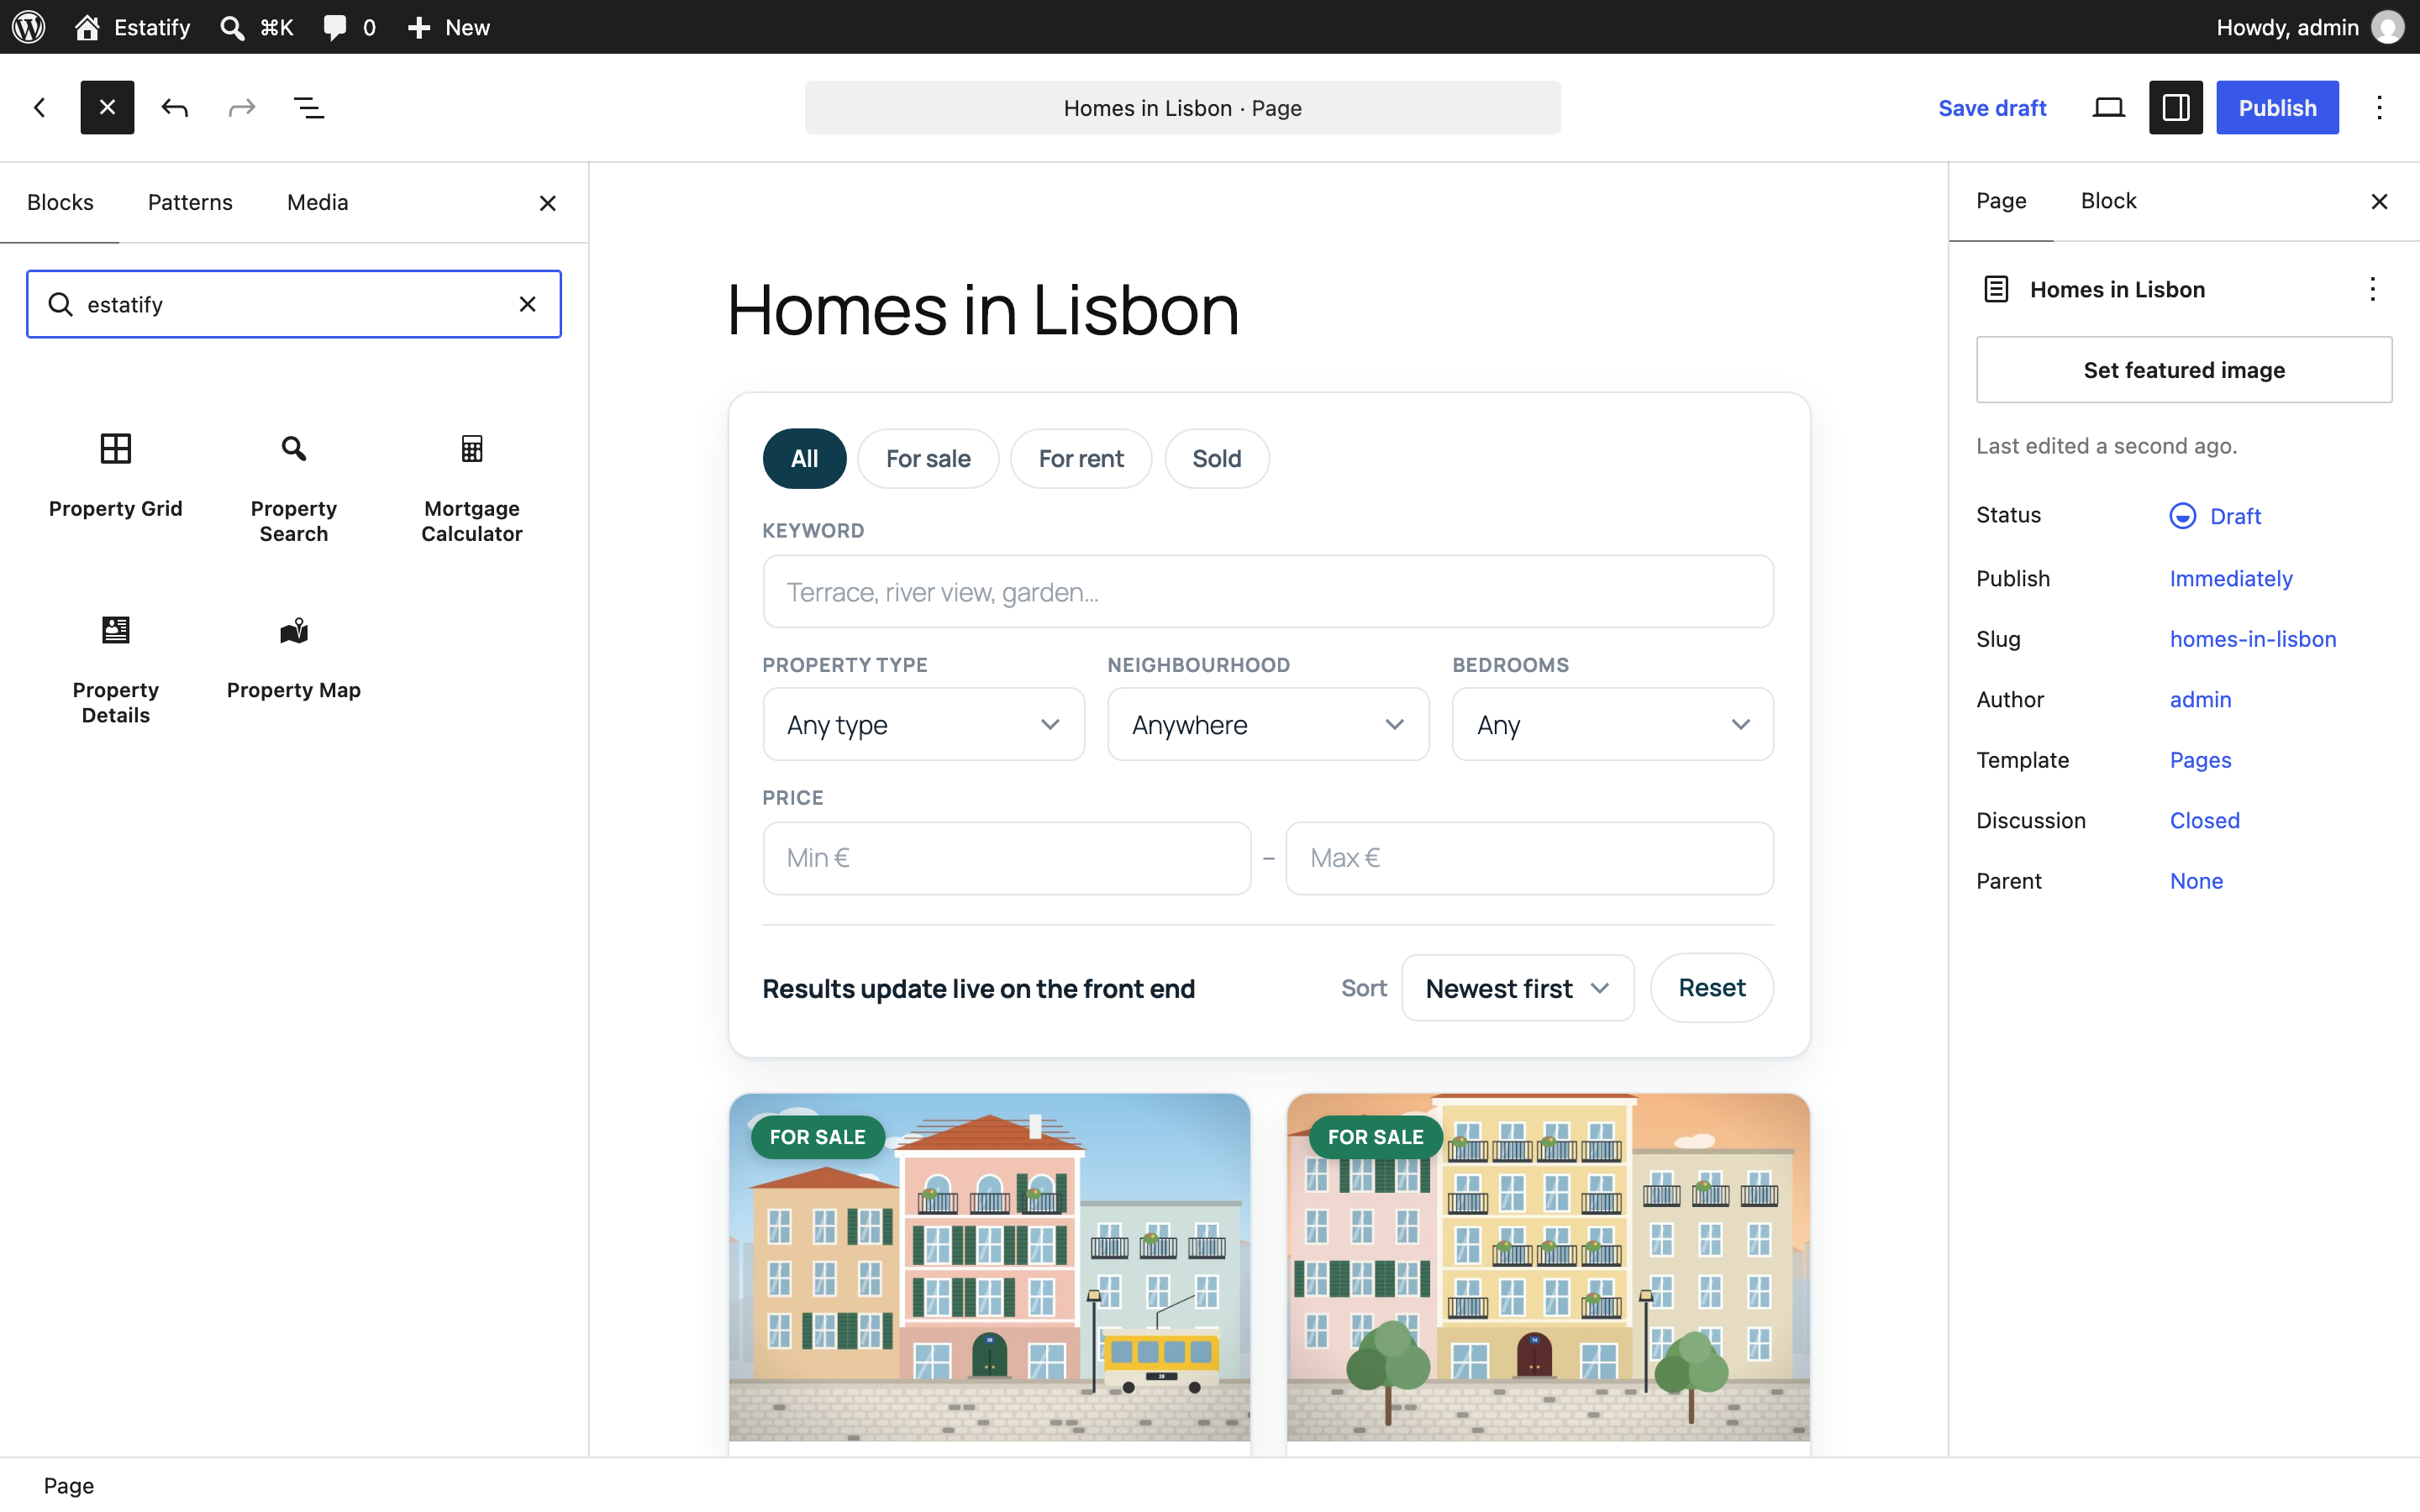2420x1512 pixels.
Task: Go back with the left arrow icon
Action: 40,107
